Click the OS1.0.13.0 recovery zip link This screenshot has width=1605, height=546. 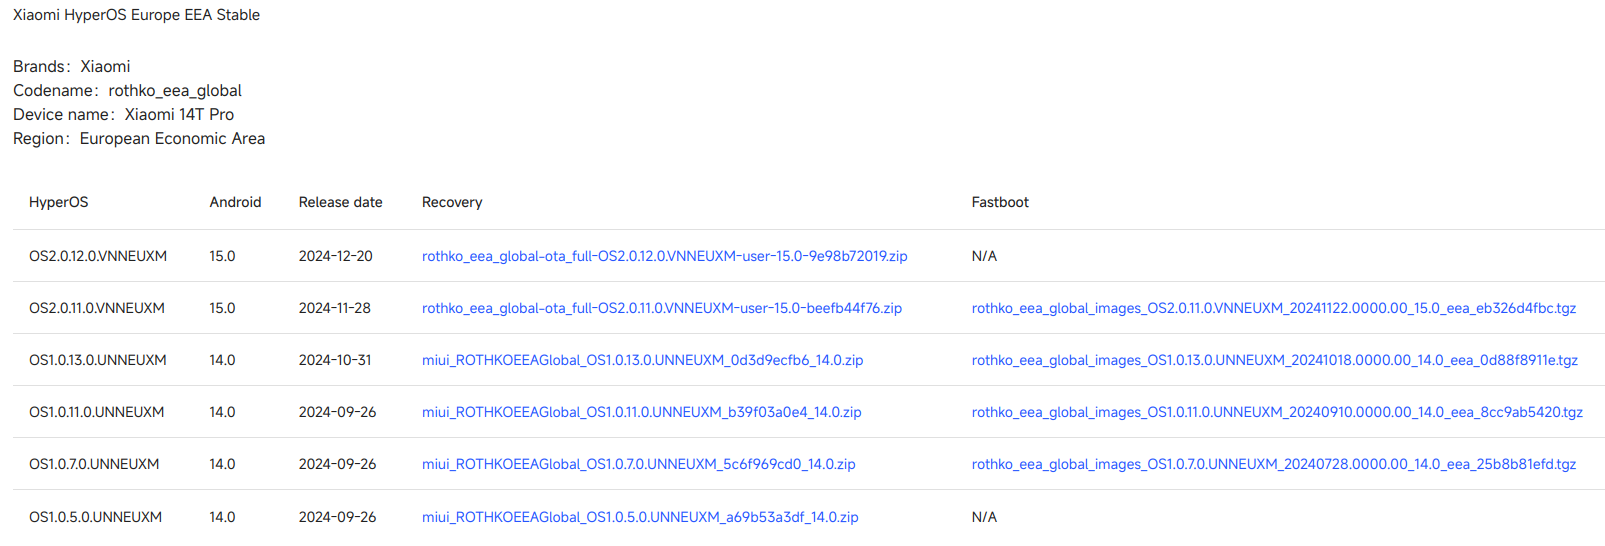[642, 360]
